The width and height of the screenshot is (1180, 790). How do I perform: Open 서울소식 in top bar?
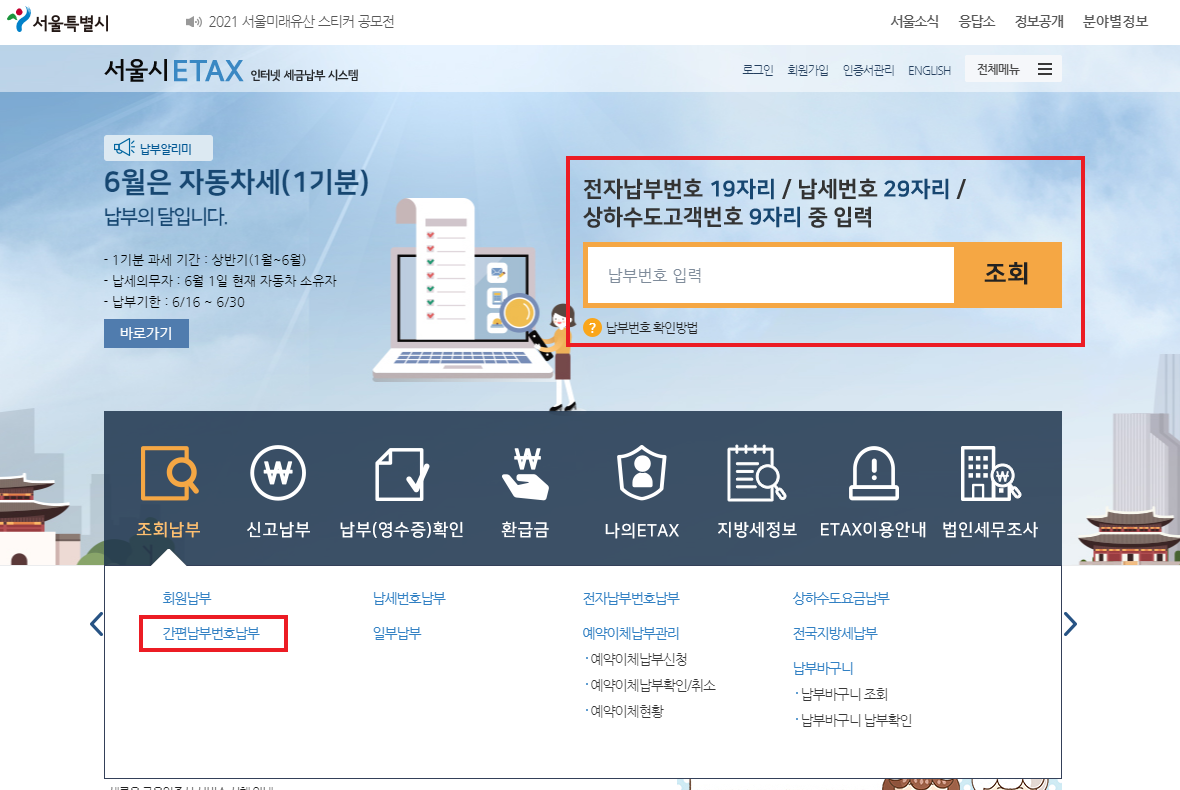(x=914, y=22)
